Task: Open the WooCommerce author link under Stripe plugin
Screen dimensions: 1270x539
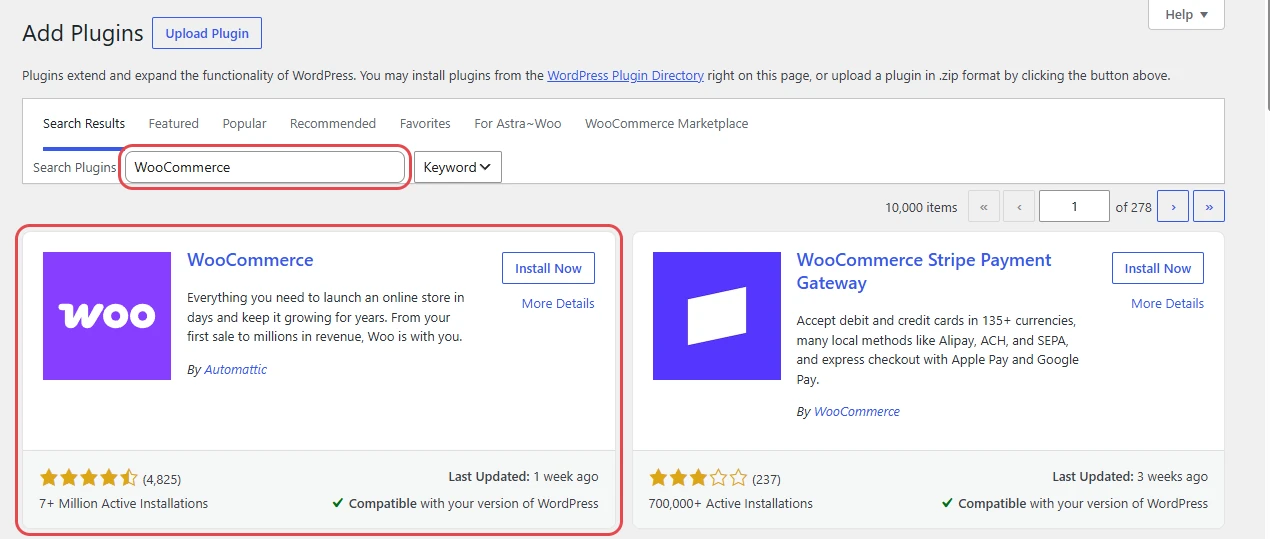Action: (x=857, y=412)
